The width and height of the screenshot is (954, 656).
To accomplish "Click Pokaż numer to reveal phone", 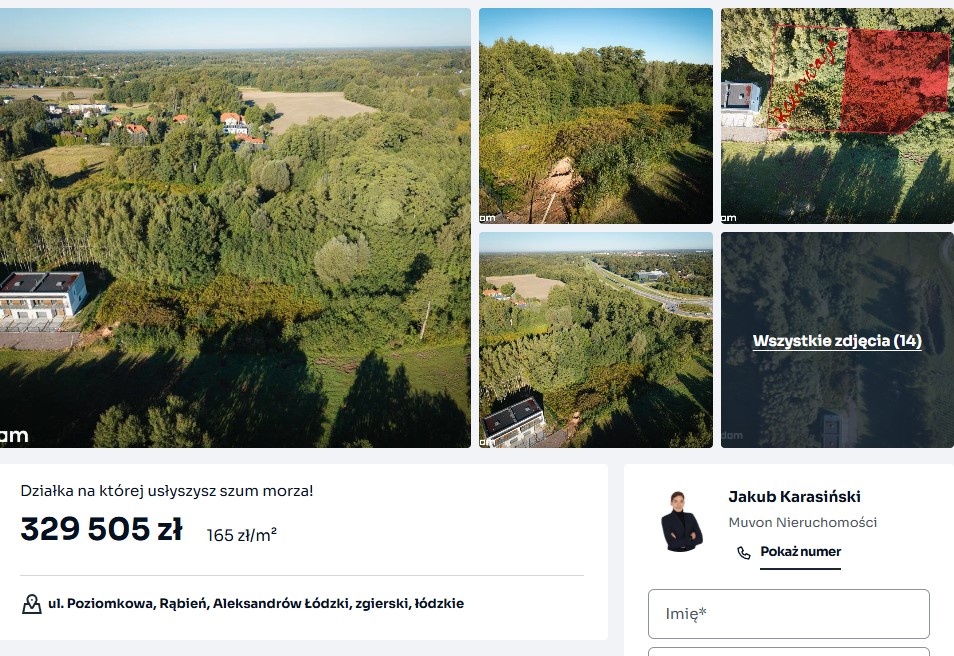I will click(x=800, y=551).
